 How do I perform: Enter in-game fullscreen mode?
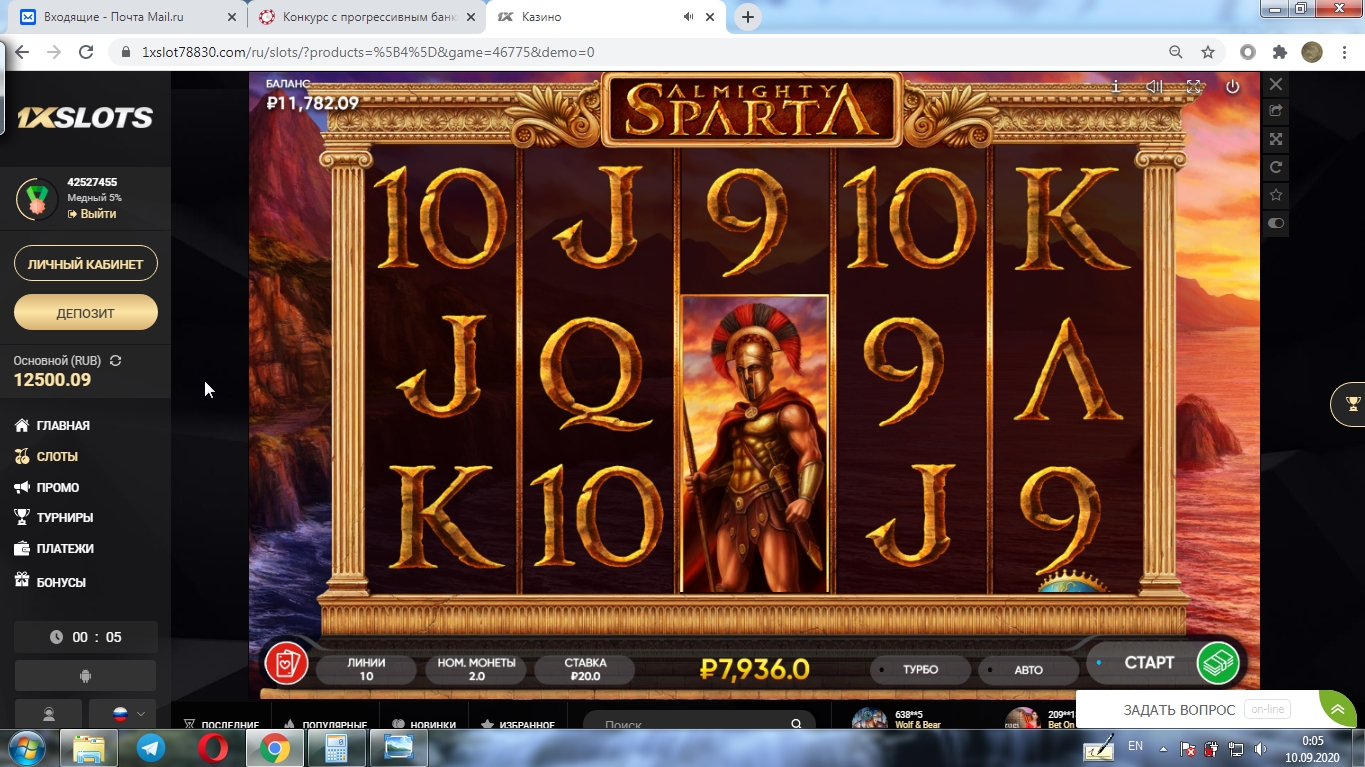[x=1193, y=87]
